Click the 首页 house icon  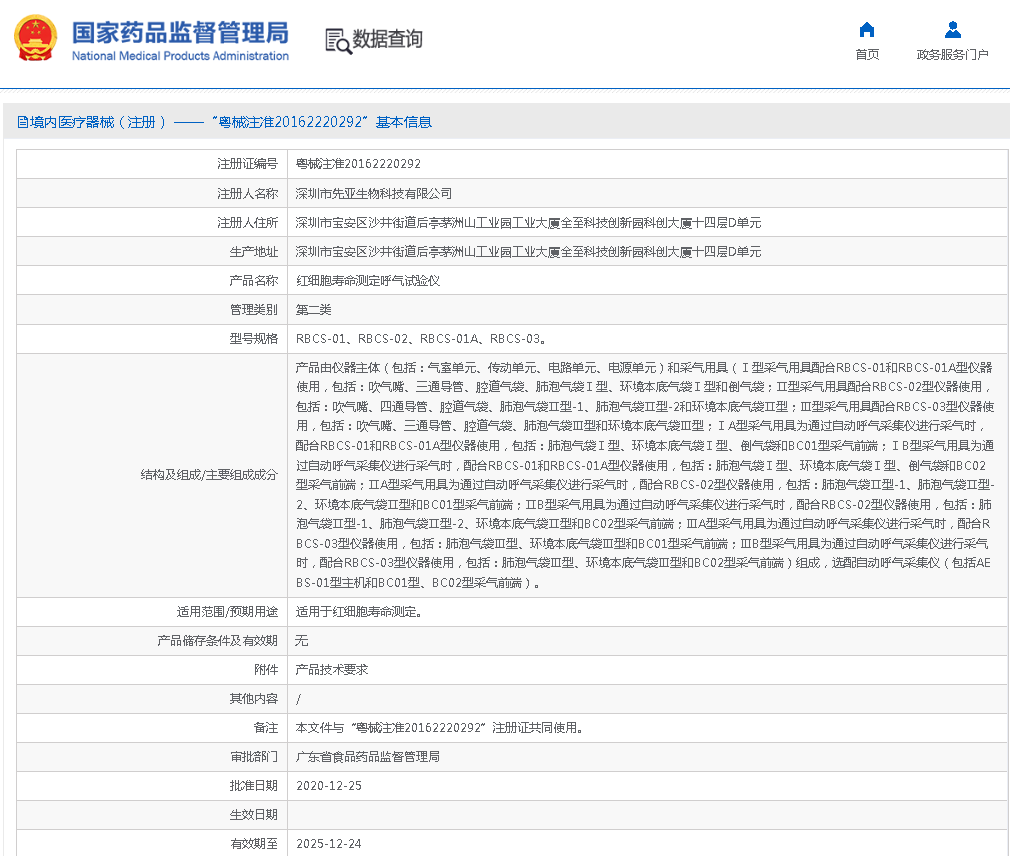(x=867, y=30)
